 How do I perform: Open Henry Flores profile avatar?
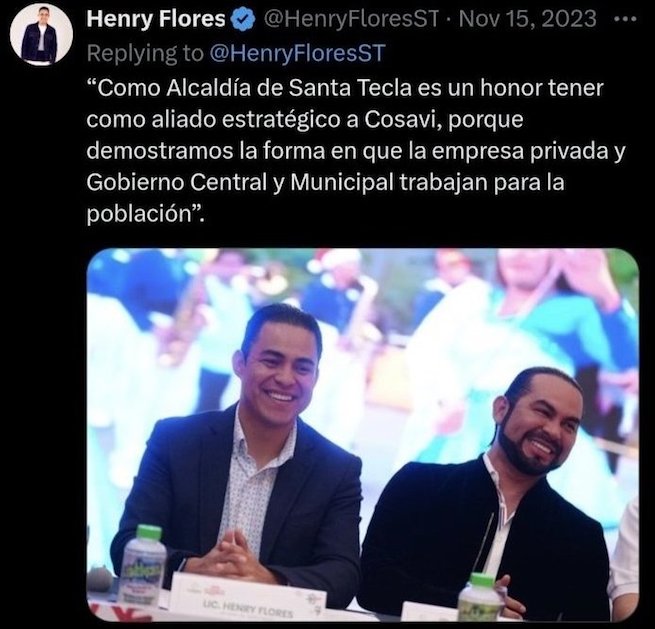(41, 35)
